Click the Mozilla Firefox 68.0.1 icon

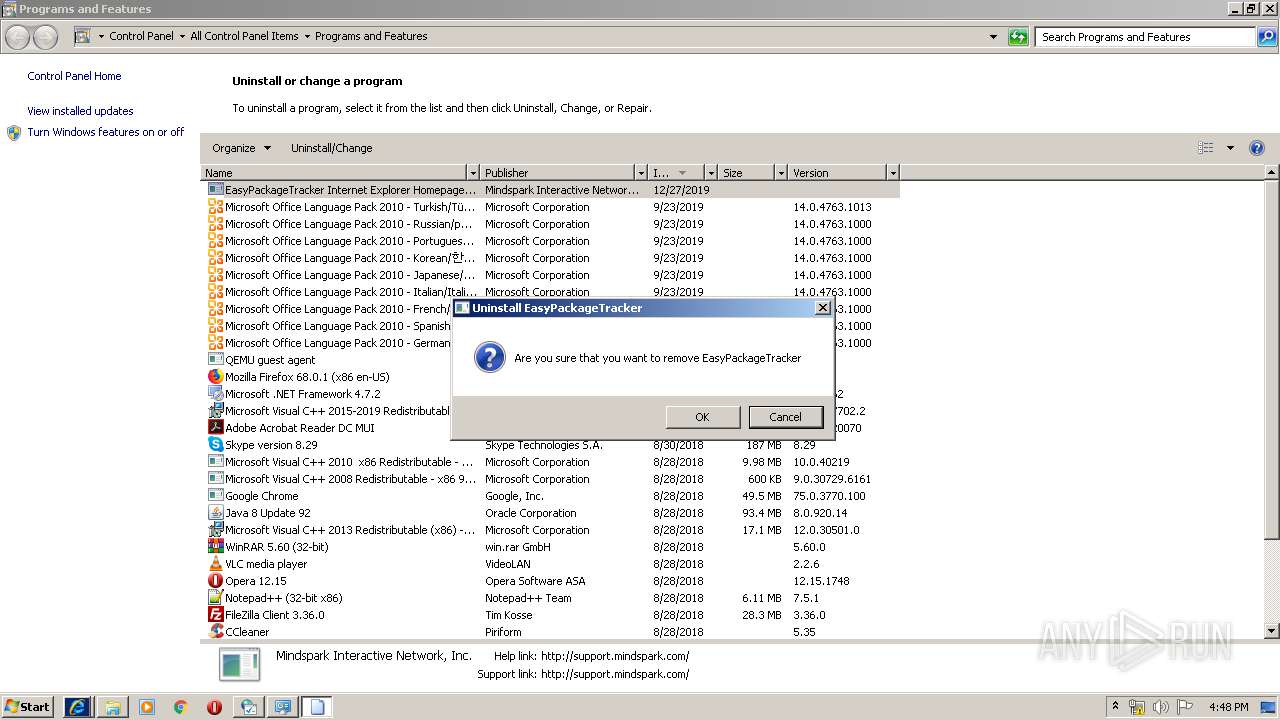pyautogui.click(x=215, y=377)
